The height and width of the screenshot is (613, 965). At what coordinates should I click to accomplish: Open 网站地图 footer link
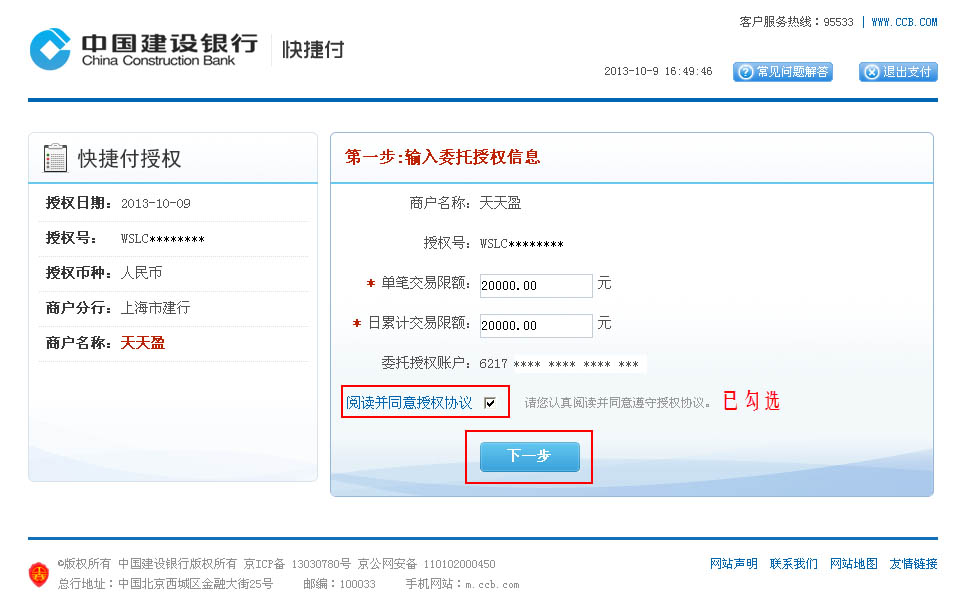(853, 564)
